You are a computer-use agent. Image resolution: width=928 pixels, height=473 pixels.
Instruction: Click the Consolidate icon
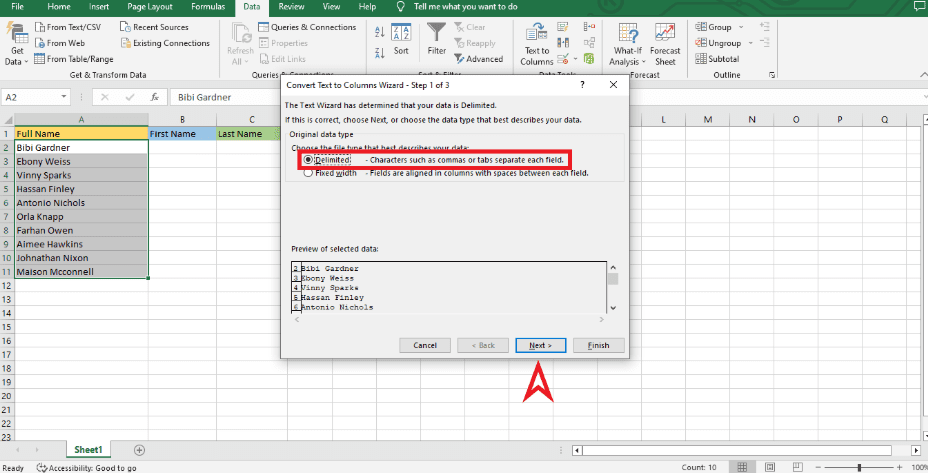(x=589, y=27)
